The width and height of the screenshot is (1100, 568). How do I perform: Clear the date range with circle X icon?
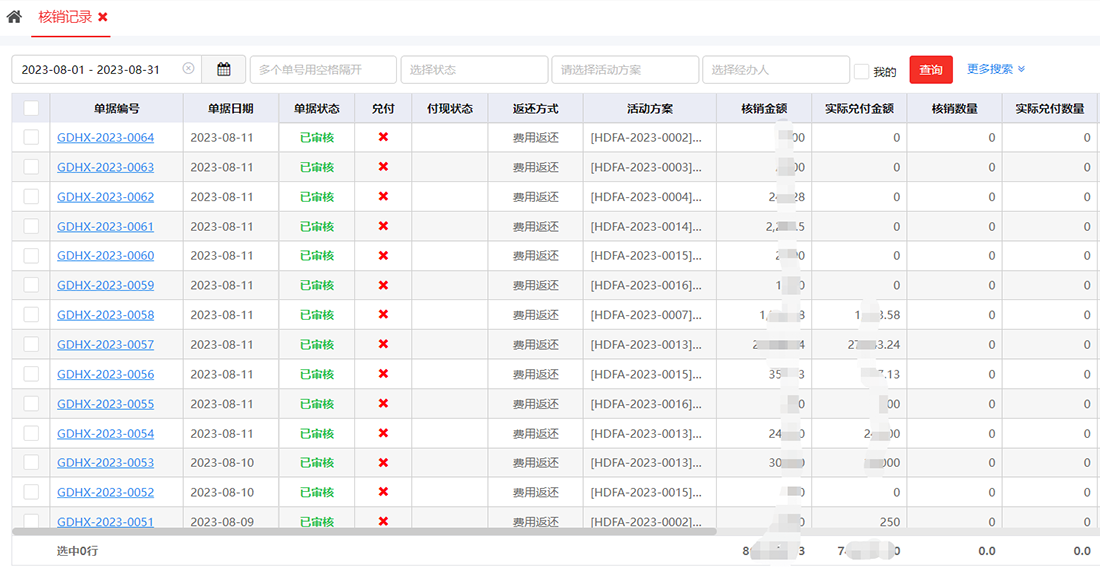click(x=188, y=69)
